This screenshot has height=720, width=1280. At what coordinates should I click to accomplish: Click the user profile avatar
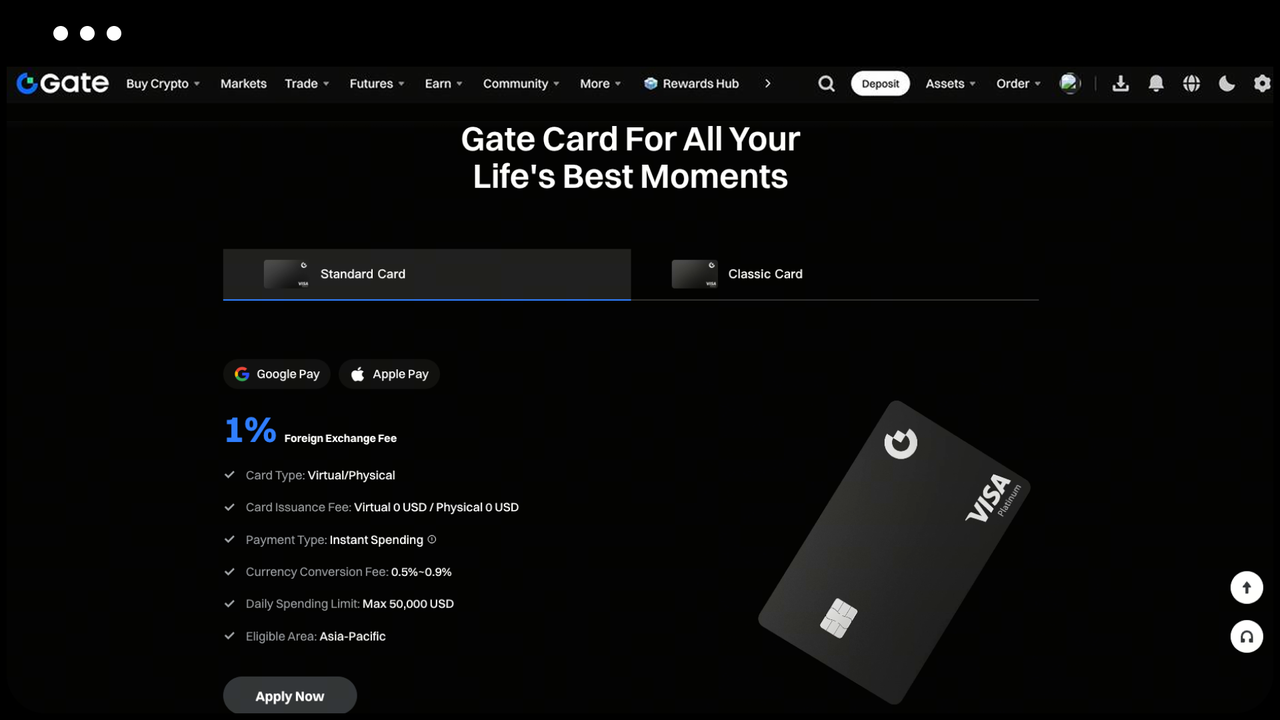click(x=1070, y=84)
